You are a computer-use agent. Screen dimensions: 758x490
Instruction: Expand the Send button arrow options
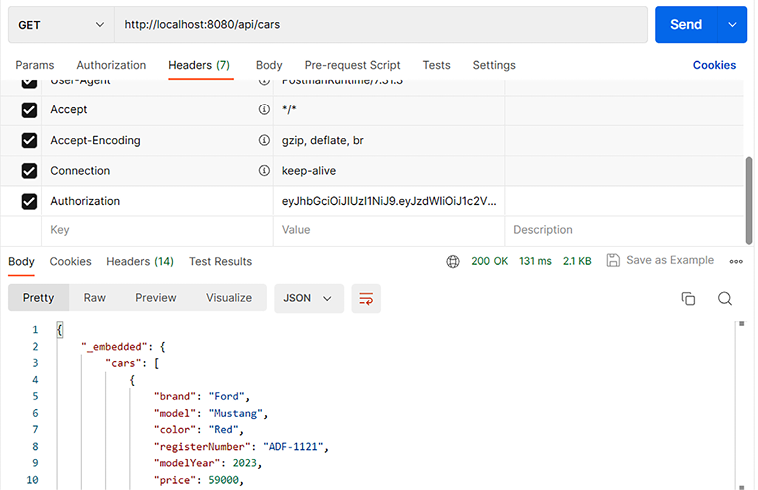click(x=733, y=25)
